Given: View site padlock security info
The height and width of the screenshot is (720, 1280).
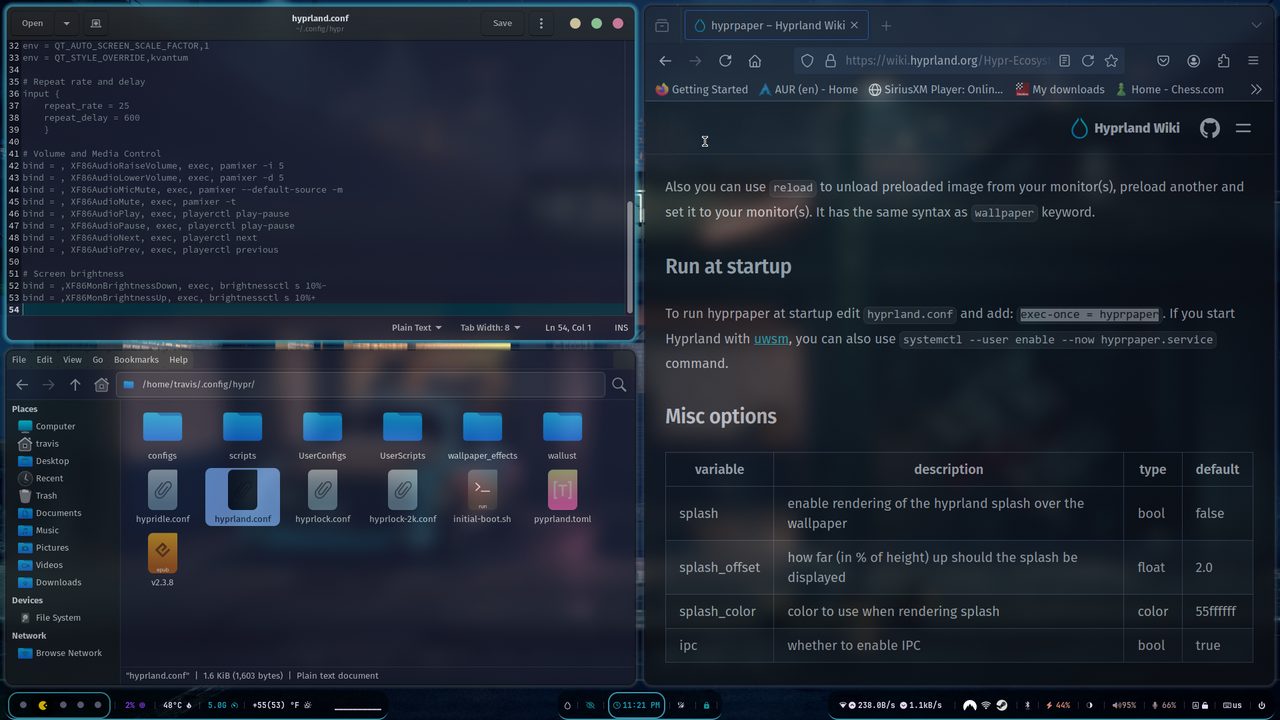Looking at the screenshot, I should pyautogui.click(x=830, y=61).
